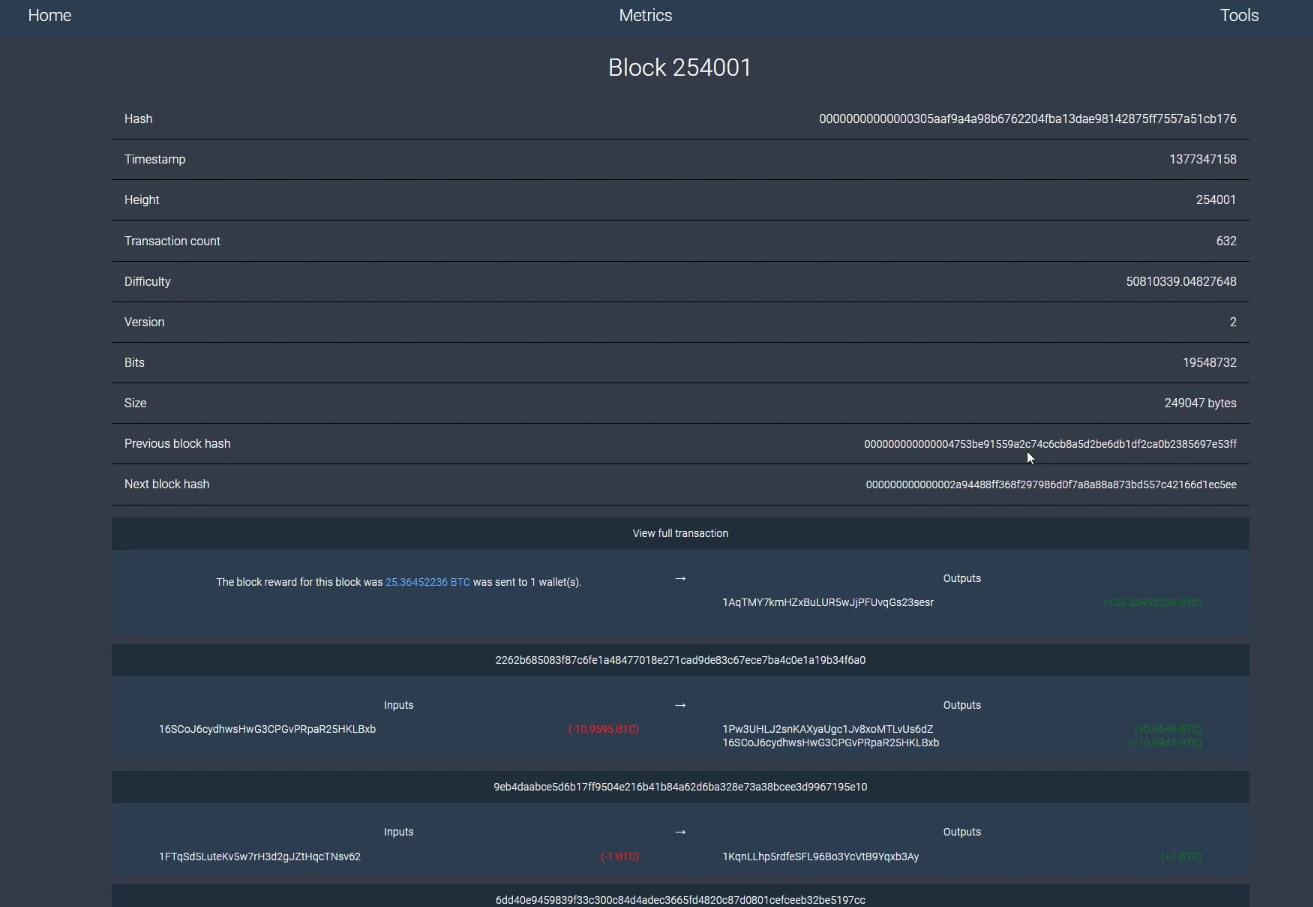Click the green +0.0648 BTC output amount
1313x907 pixels.
click(1168, 729)
